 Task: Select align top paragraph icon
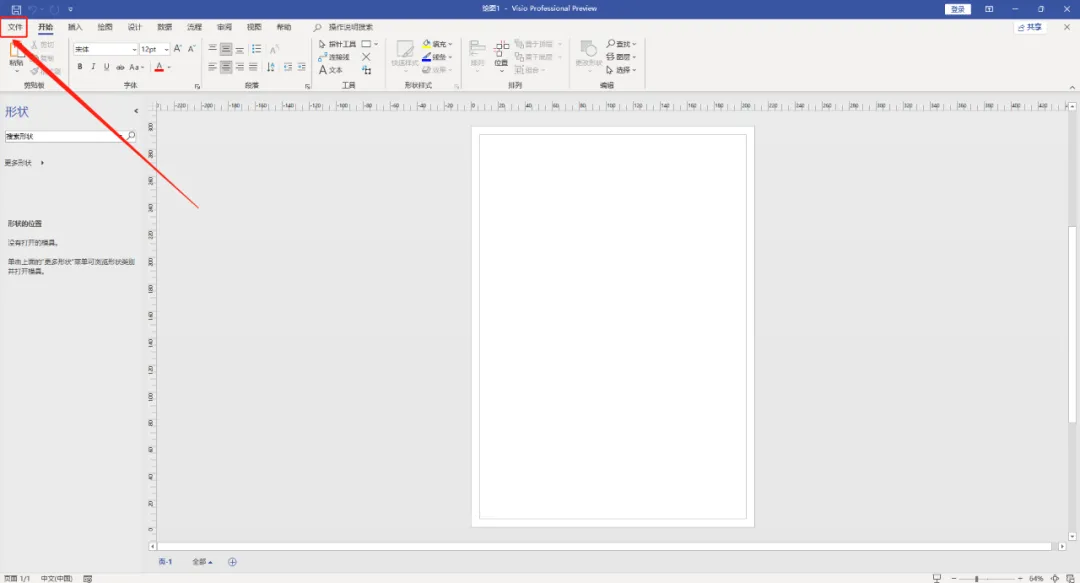pyautogui.click(x=212, y=49)
